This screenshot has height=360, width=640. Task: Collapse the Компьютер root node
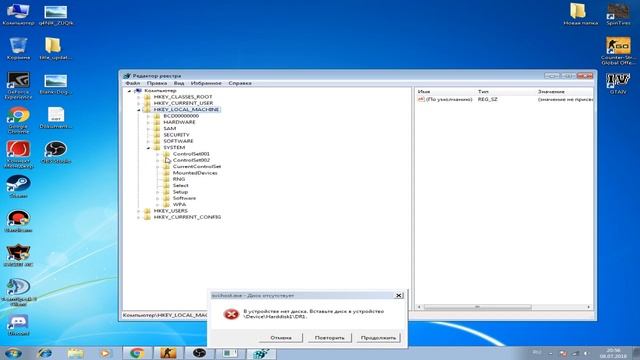click(x=130, y=91)
